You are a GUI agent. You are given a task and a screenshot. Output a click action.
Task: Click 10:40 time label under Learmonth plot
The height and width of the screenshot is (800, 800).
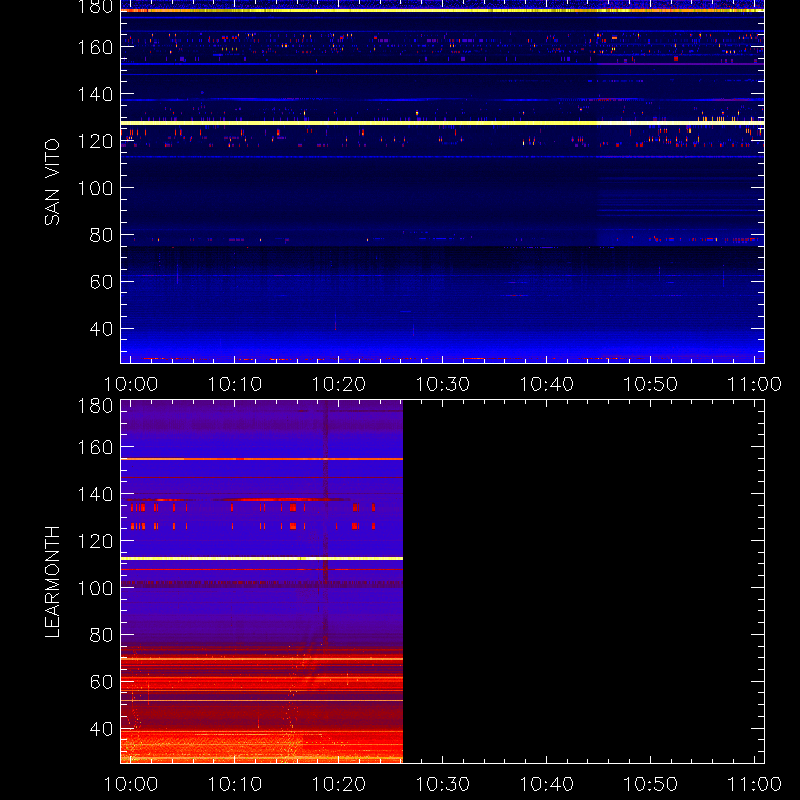(x=546, y=784)
